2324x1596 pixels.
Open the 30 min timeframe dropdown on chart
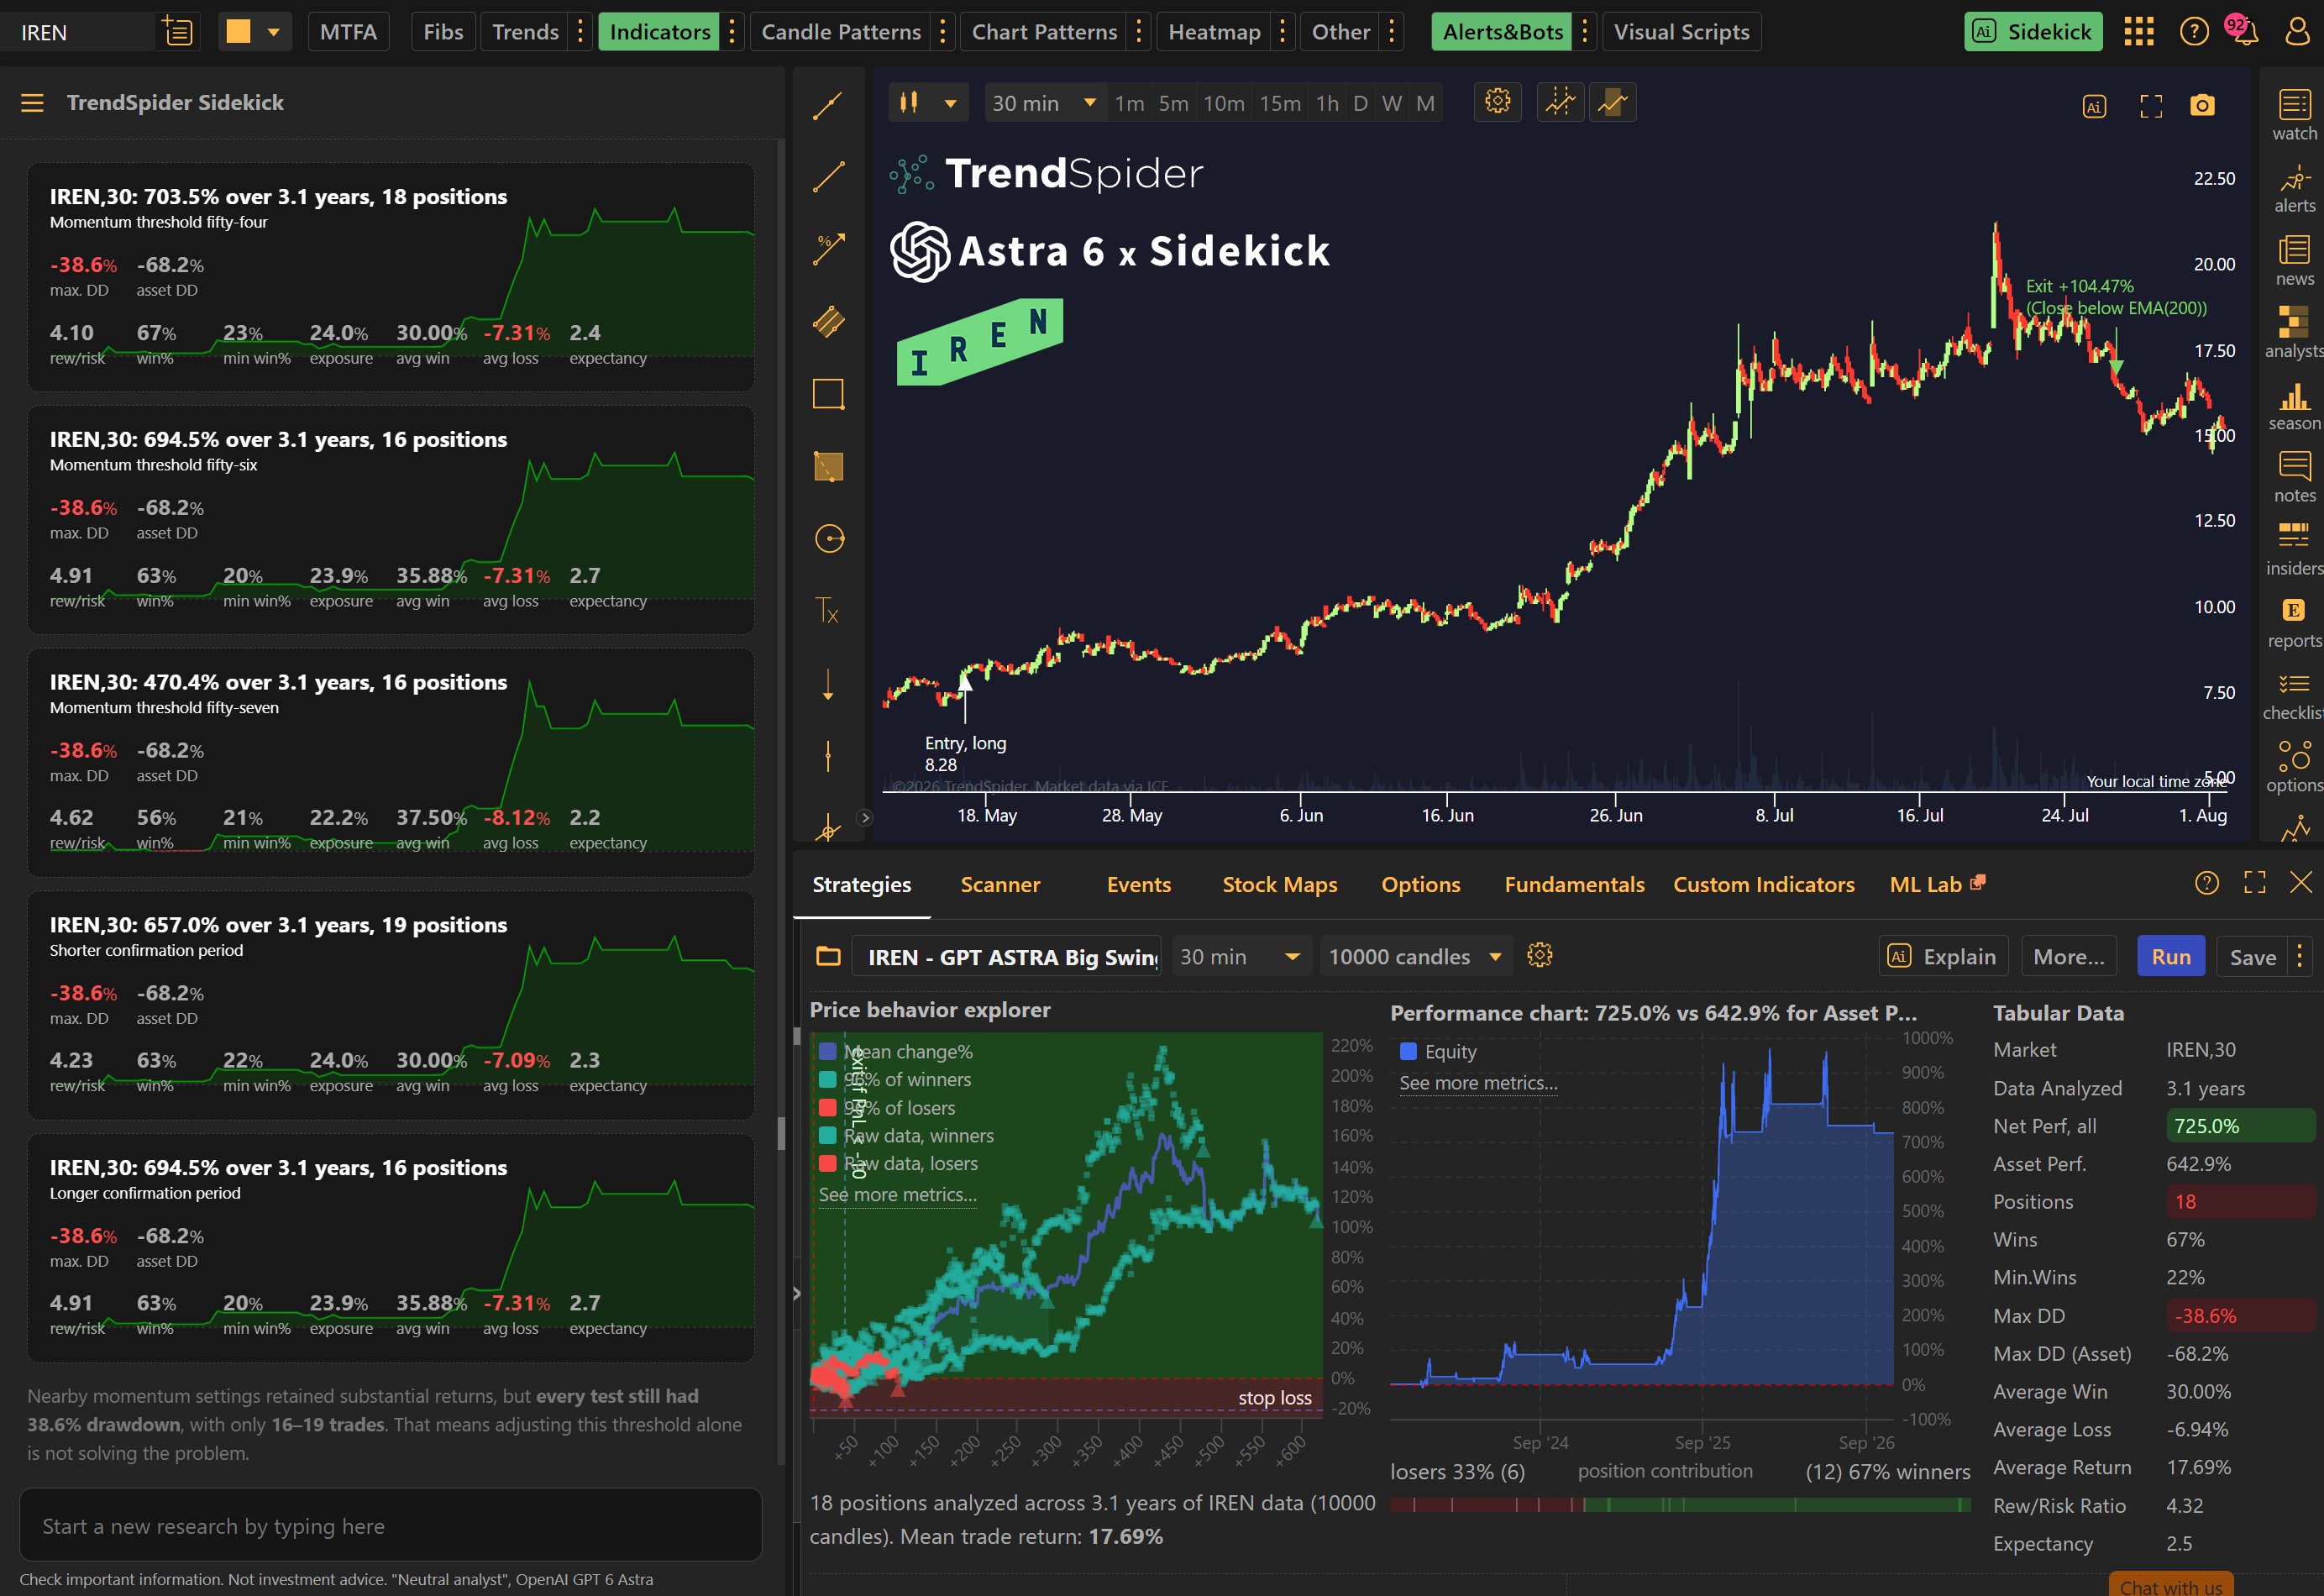point(1045,103)
